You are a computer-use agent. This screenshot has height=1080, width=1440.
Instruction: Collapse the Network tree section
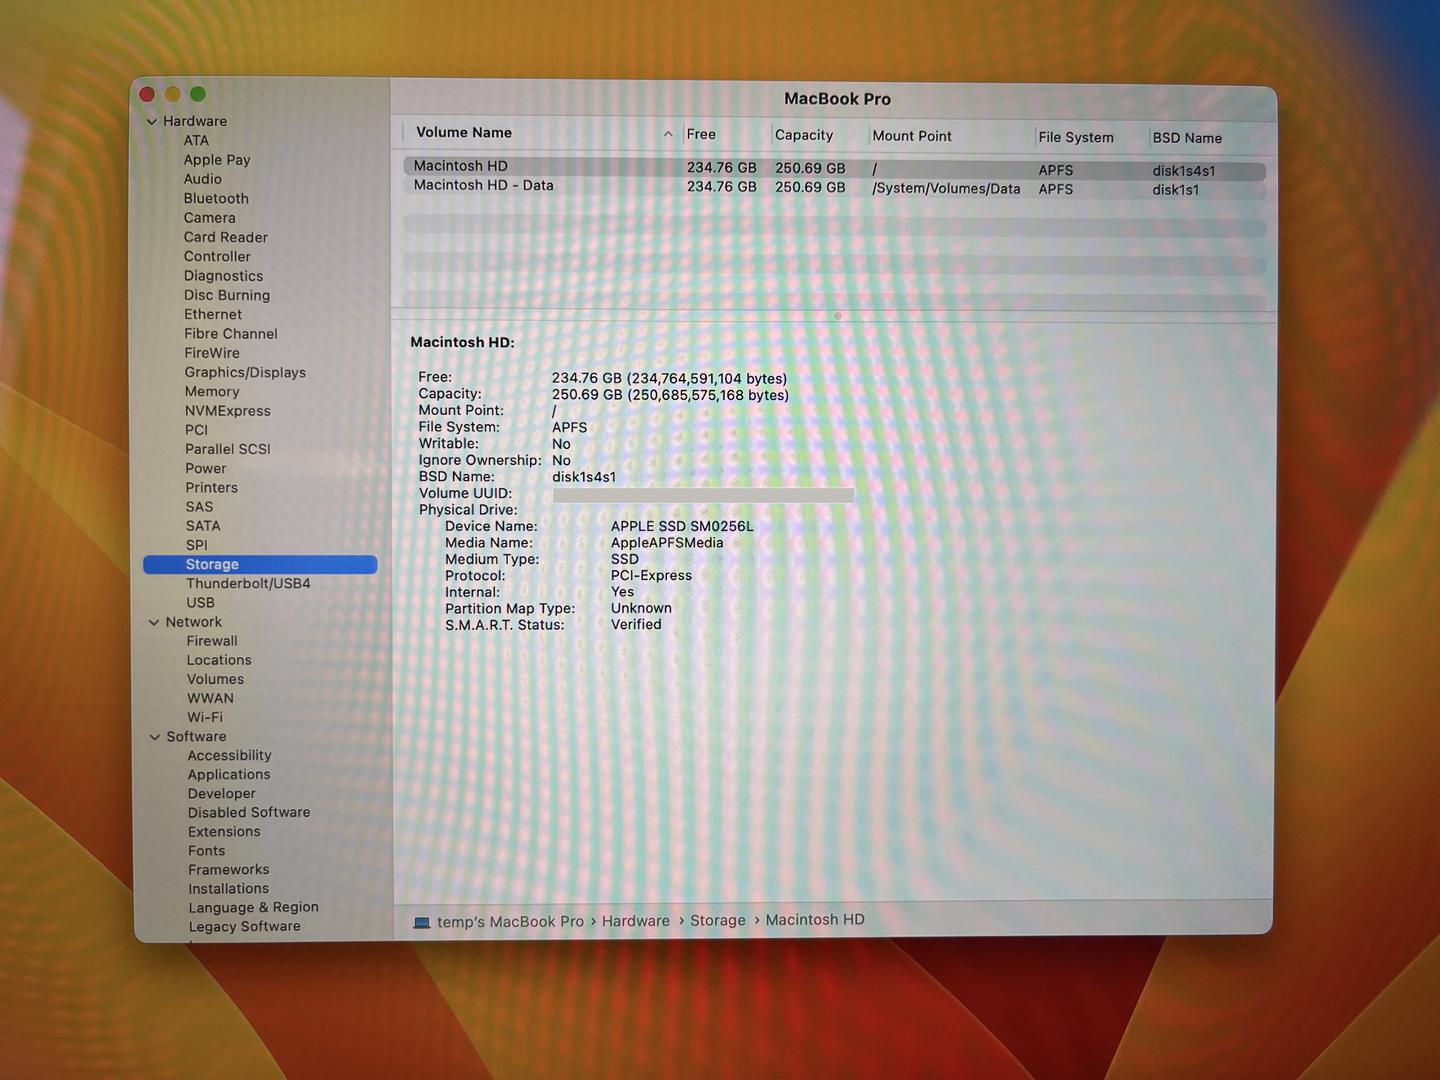154,622
